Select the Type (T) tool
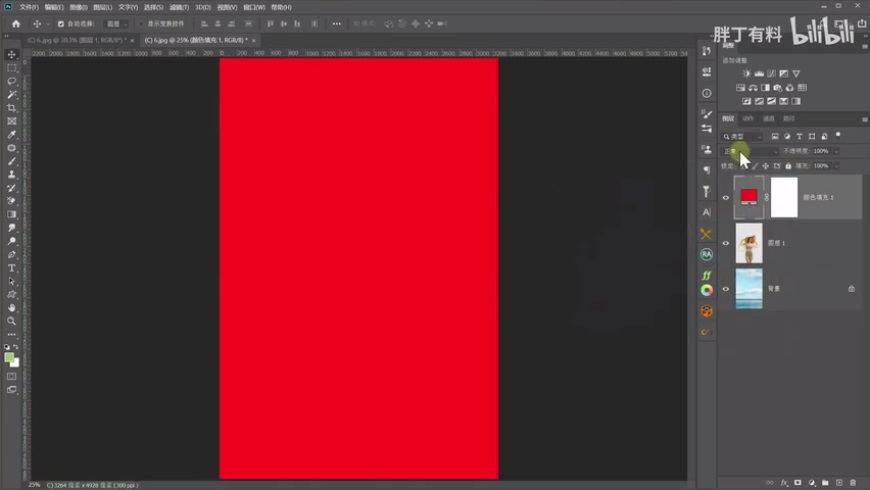Image resolution: width=870 pixels, height=490 pixels. pos(12,268)
